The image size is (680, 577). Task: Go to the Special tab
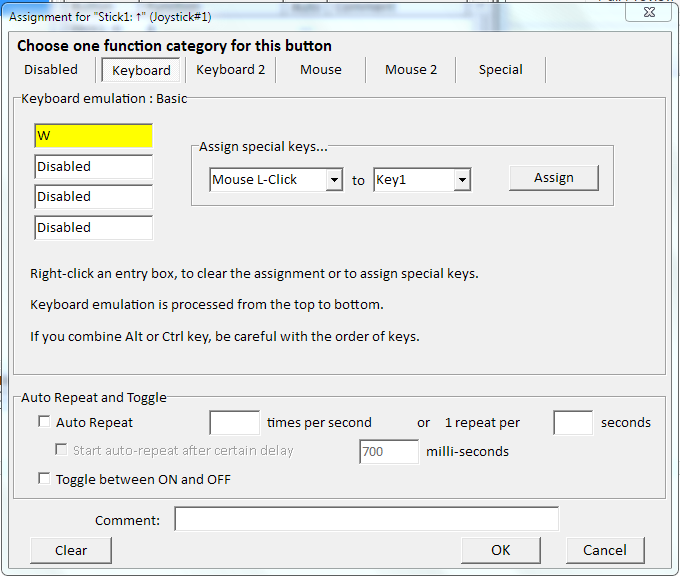(x=500, y=70)
